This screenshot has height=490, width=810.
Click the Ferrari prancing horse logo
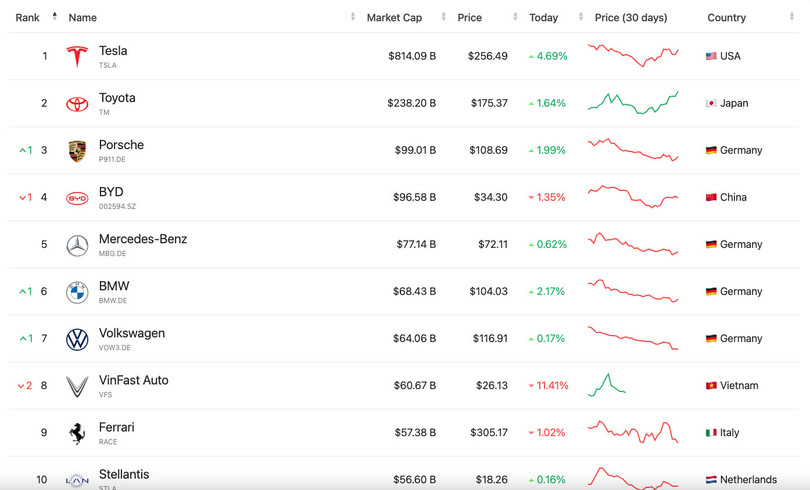pyautogui.click(x=77, y=433)
